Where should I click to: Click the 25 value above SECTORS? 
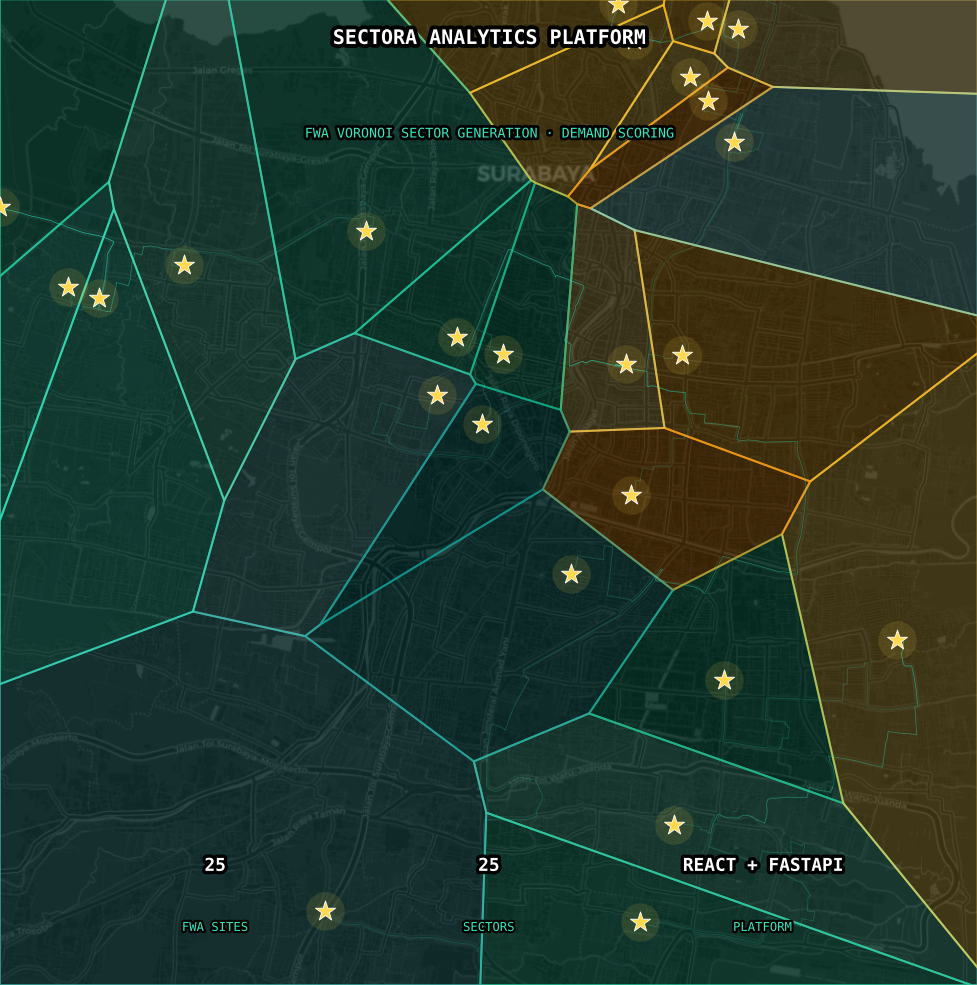point(488,864)
